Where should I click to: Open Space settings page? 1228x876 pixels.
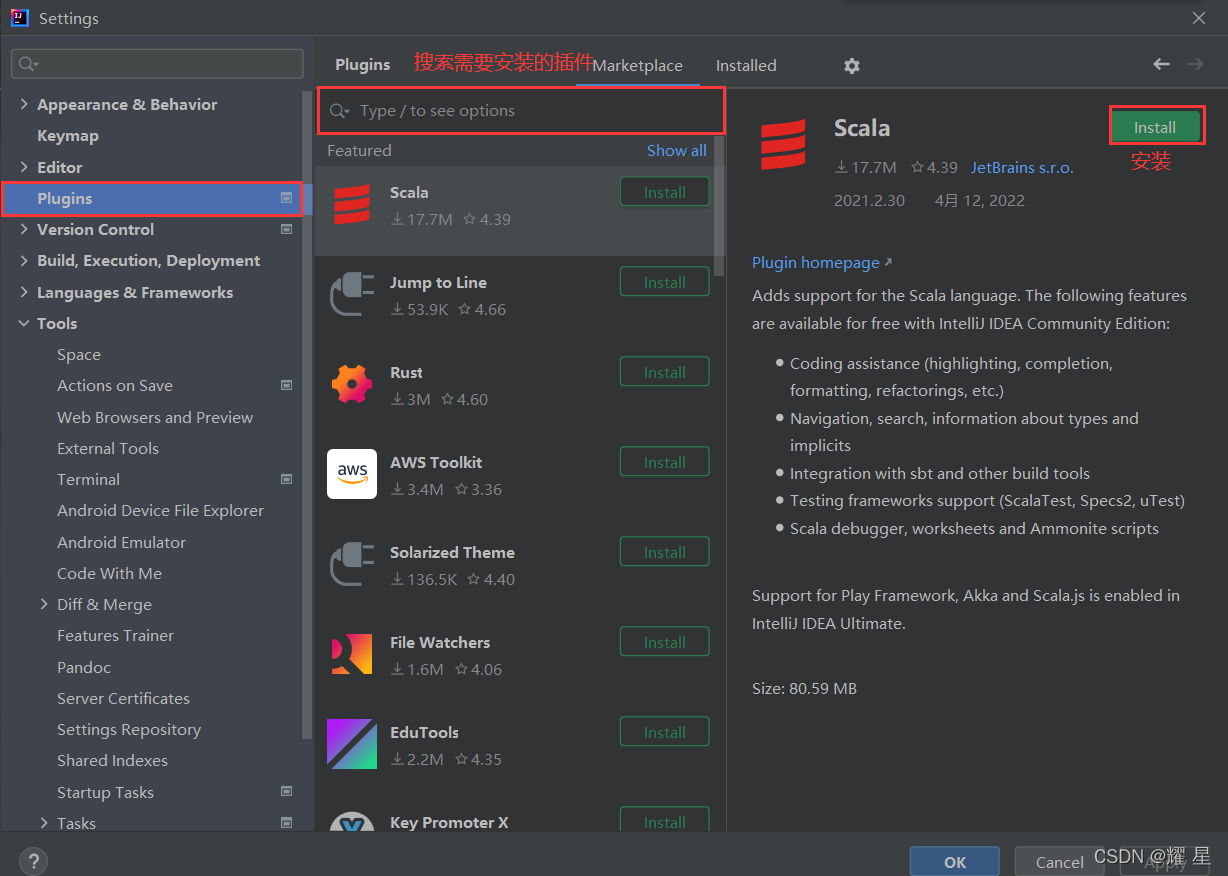[79, 354]
